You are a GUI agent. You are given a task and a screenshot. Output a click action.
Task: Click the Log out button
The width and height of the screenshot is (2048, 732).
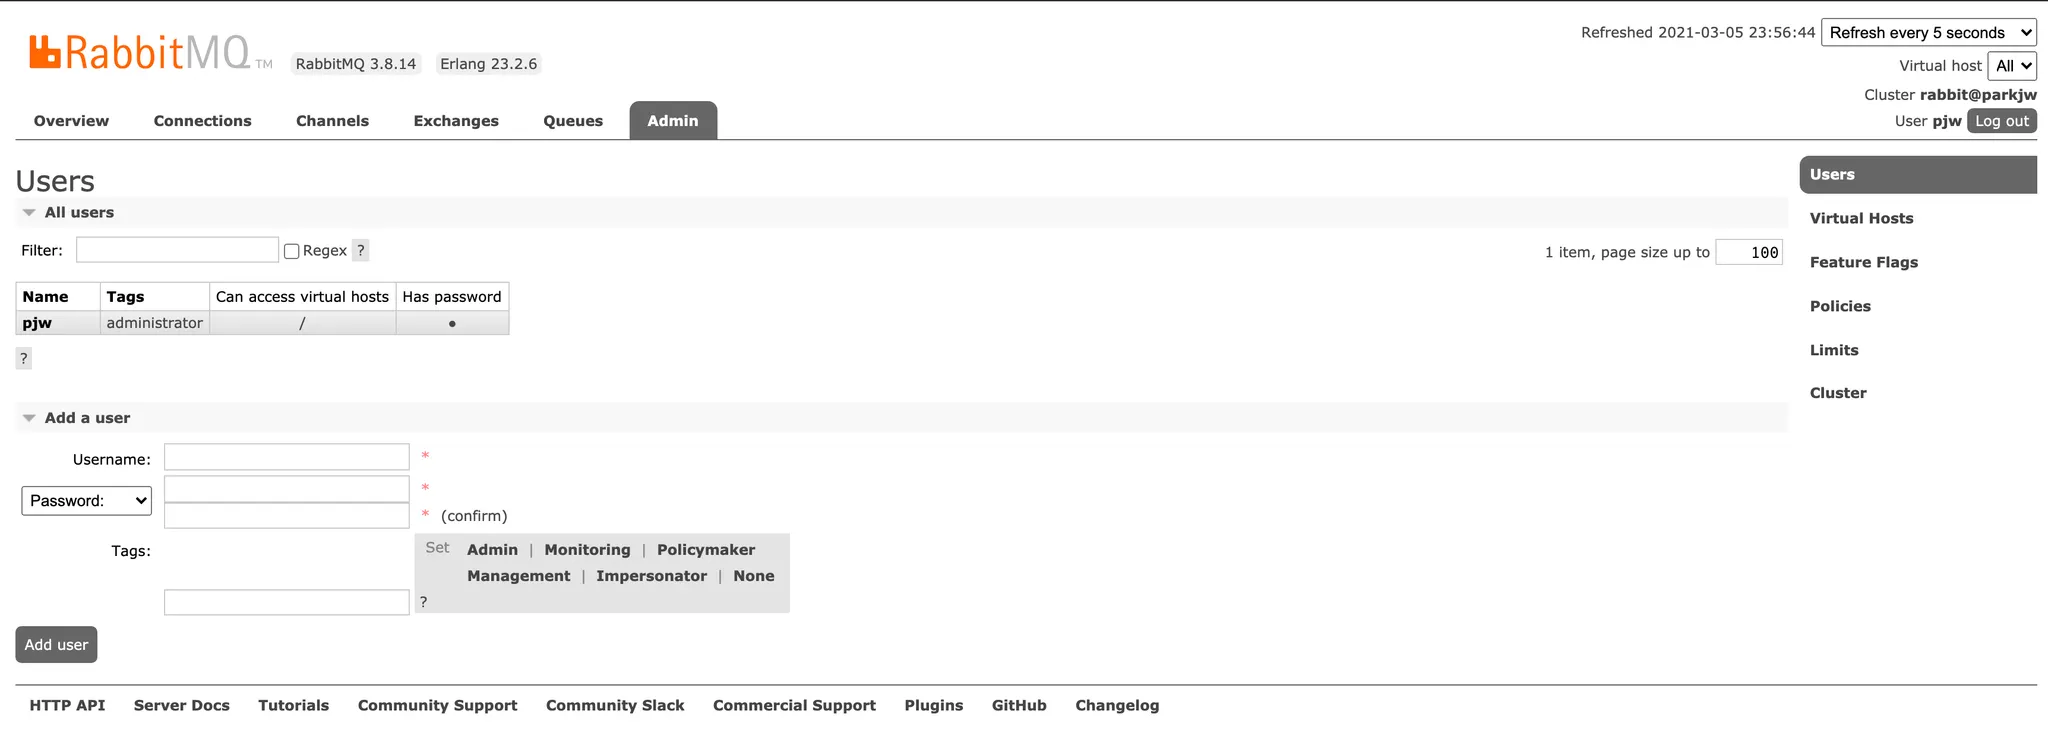[2002, 121]
